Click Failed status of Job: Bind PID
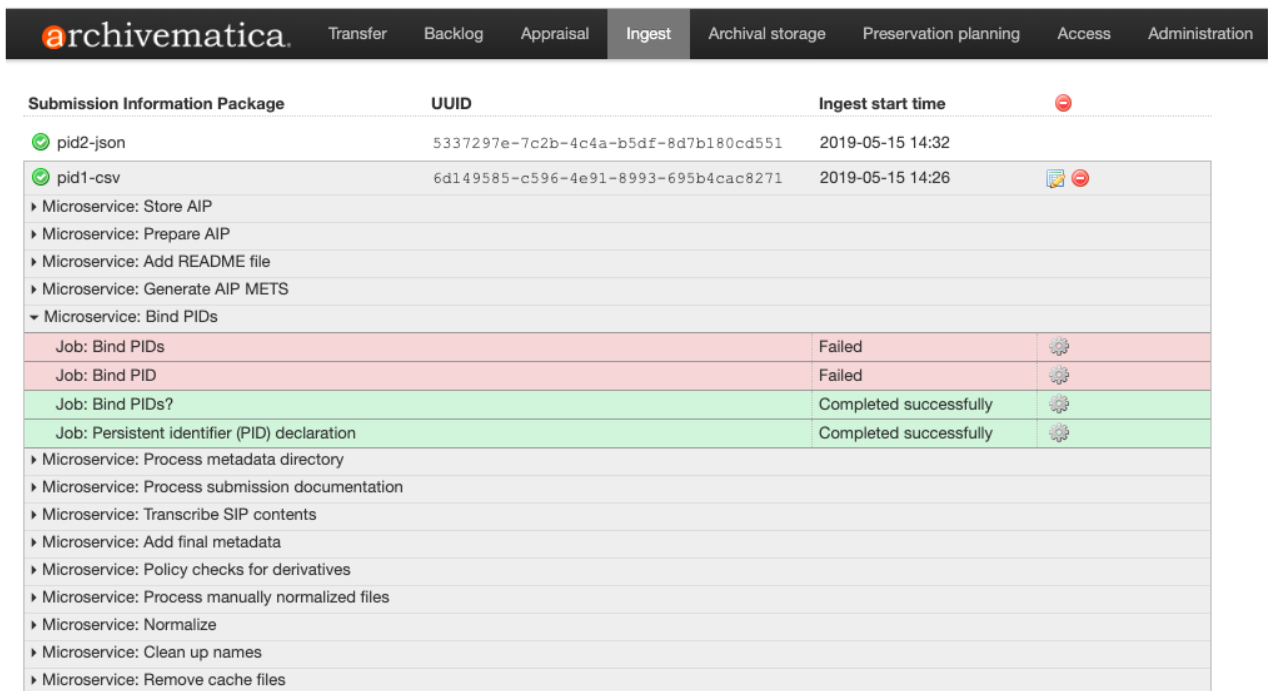 (840, 376)
